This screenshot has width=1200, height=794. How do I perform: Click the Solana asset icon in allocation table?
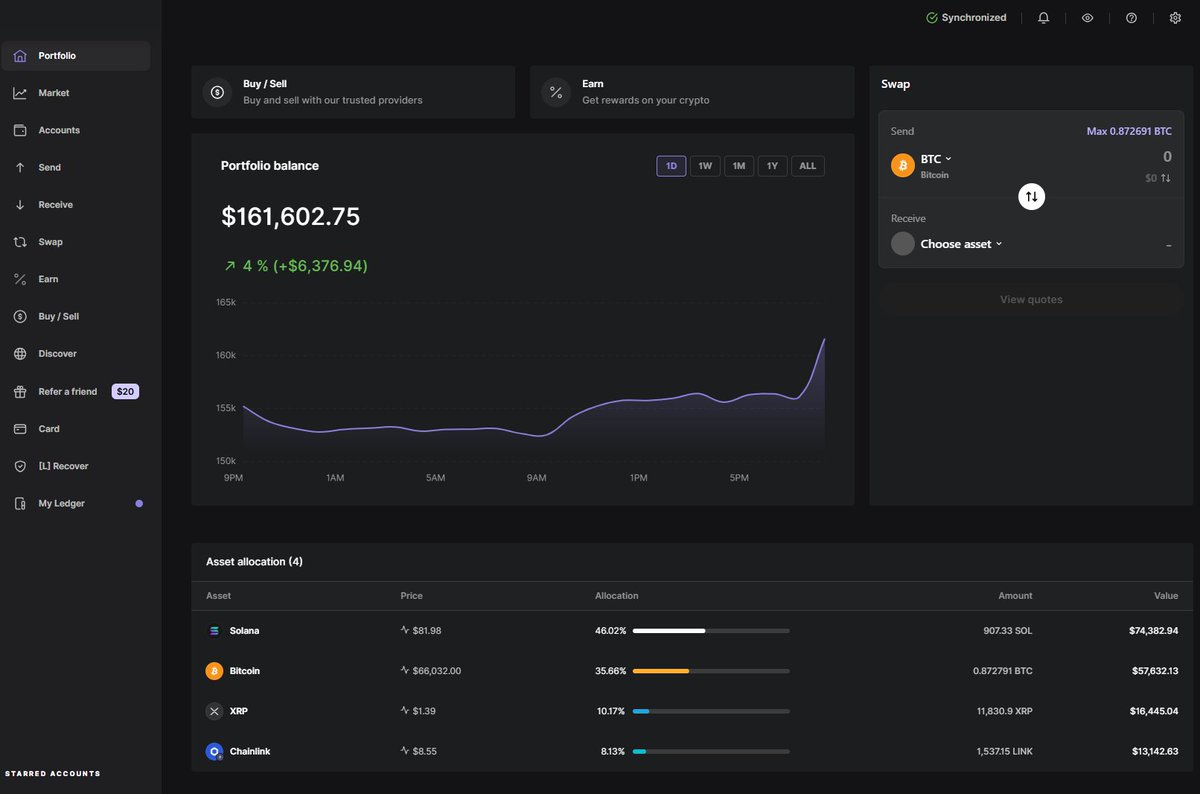click(214, 631)
